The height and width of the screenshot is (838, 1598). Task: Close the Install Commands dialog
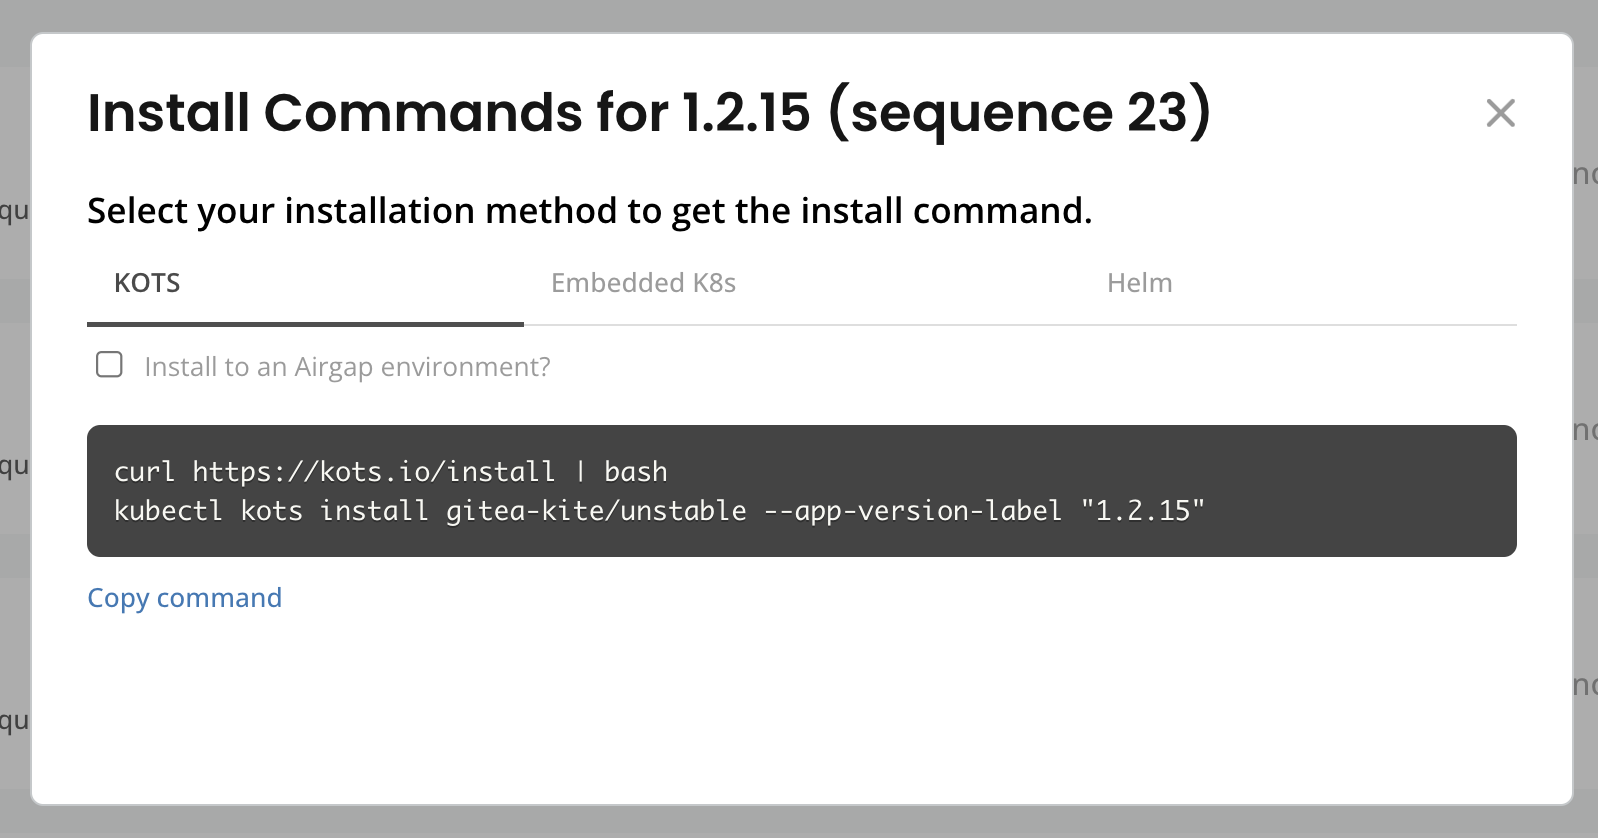click(1500, 113)
